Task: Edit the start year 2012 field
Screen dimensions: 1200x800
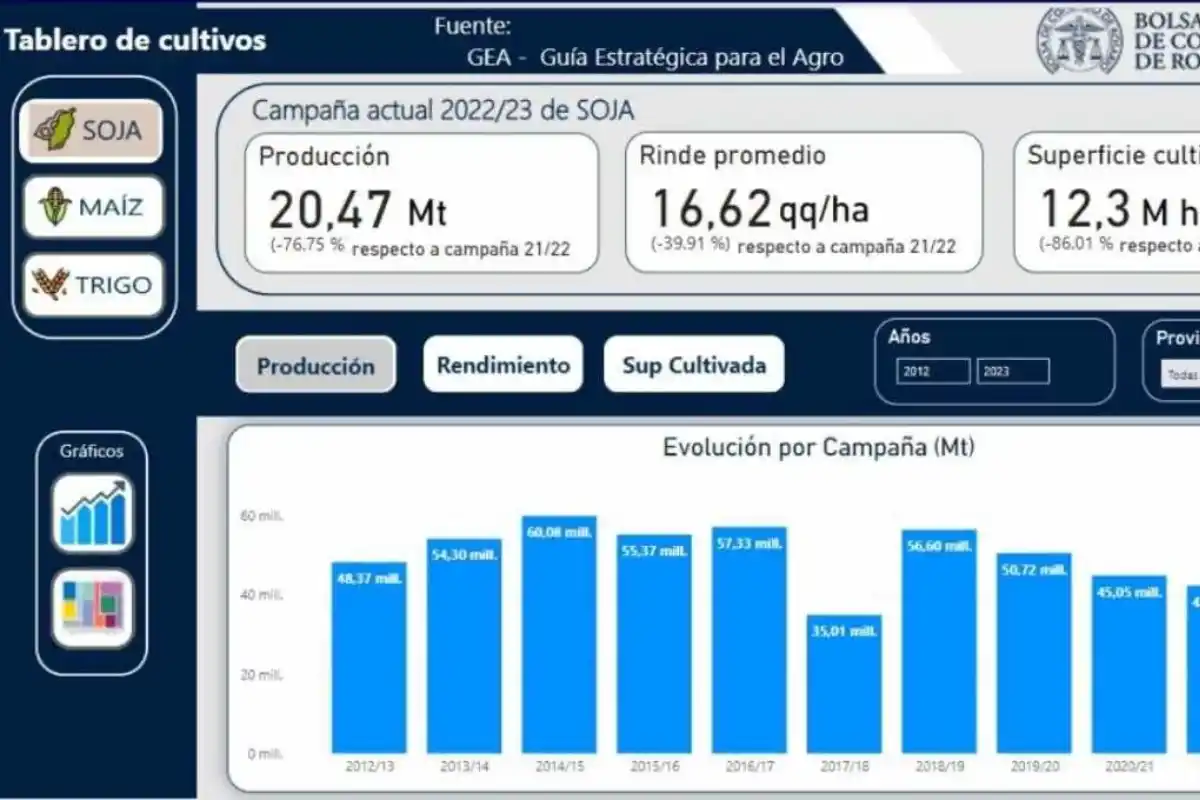Action: [933, 371]
